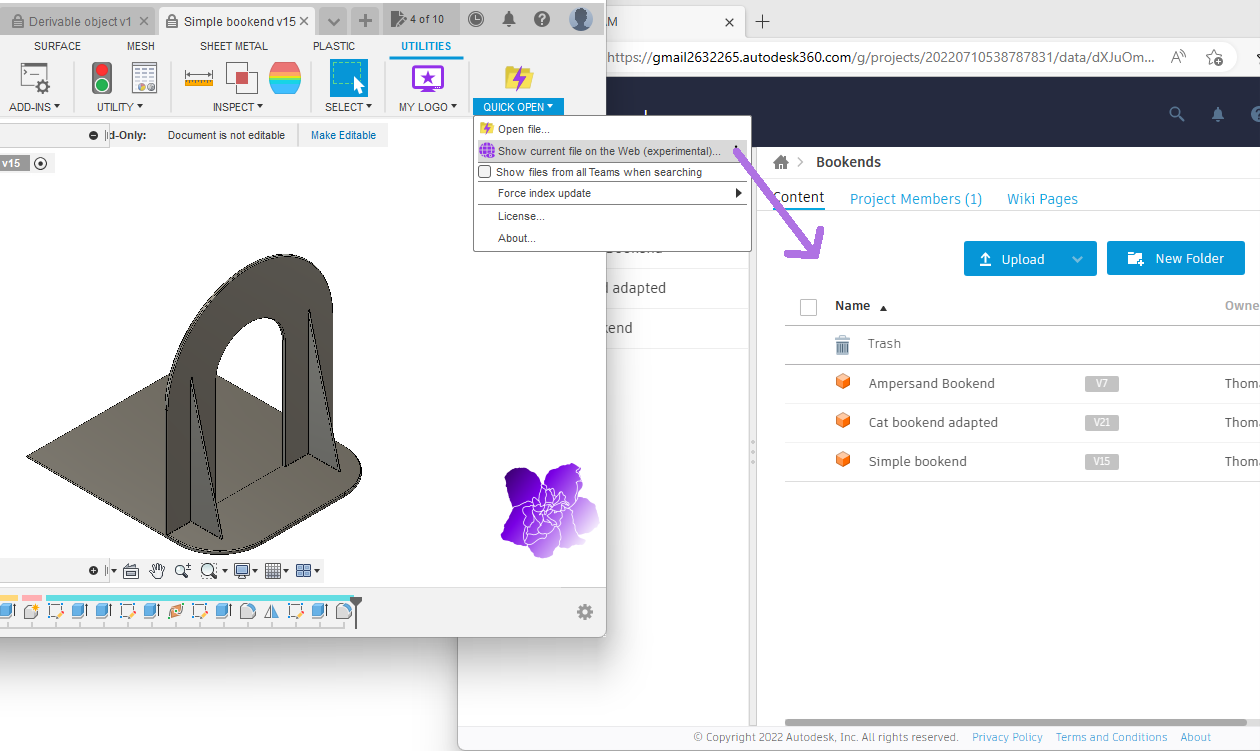
Task: Open Wiki Pages tab
Action: pos(1042,199)
